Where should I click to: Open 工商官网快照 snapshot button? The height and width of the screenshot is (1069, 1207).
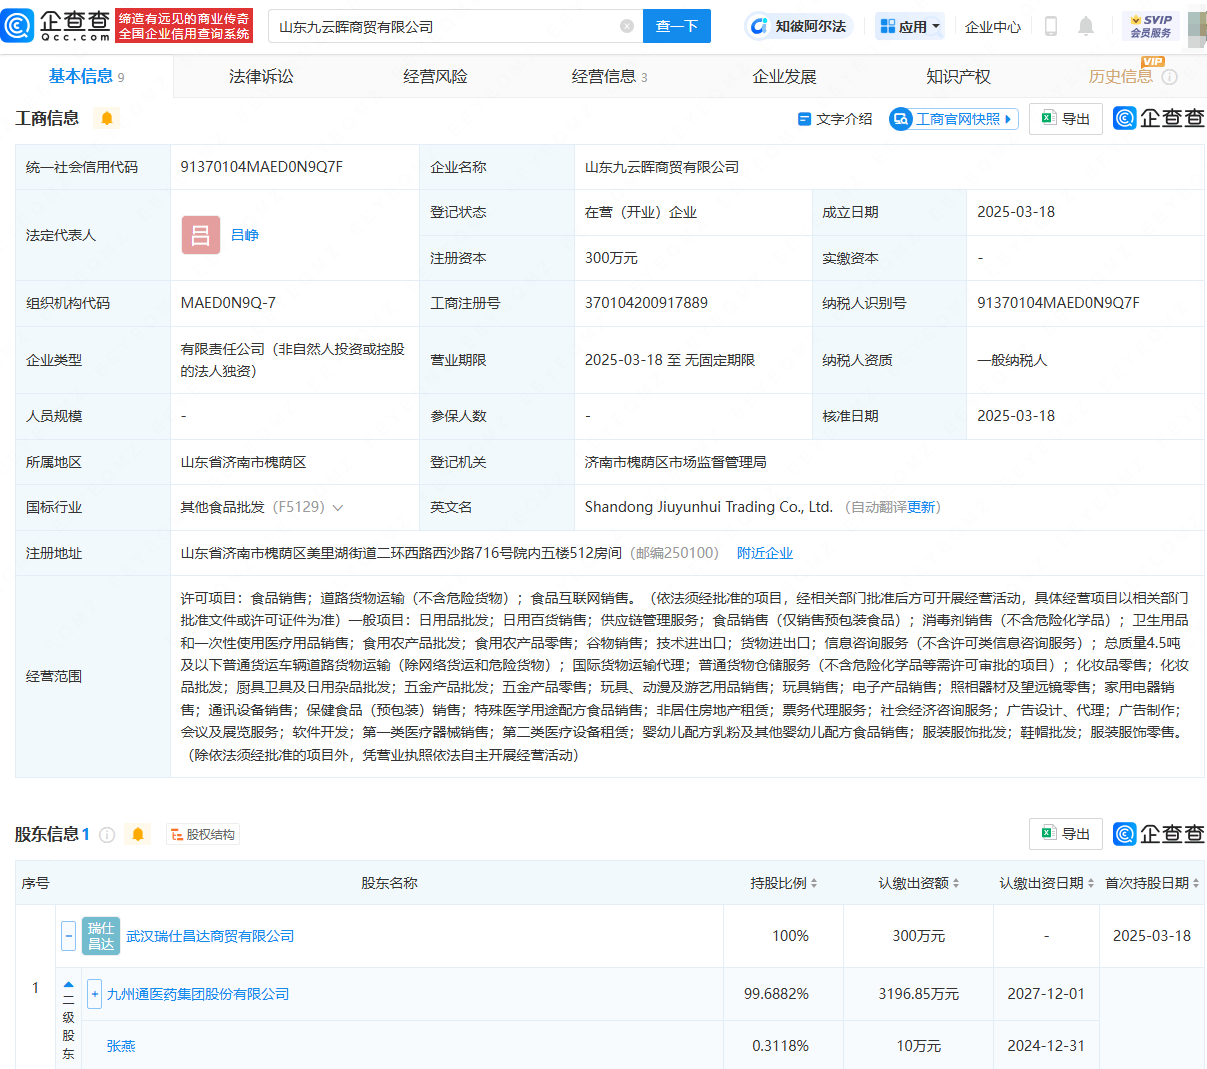pos(954,119)
